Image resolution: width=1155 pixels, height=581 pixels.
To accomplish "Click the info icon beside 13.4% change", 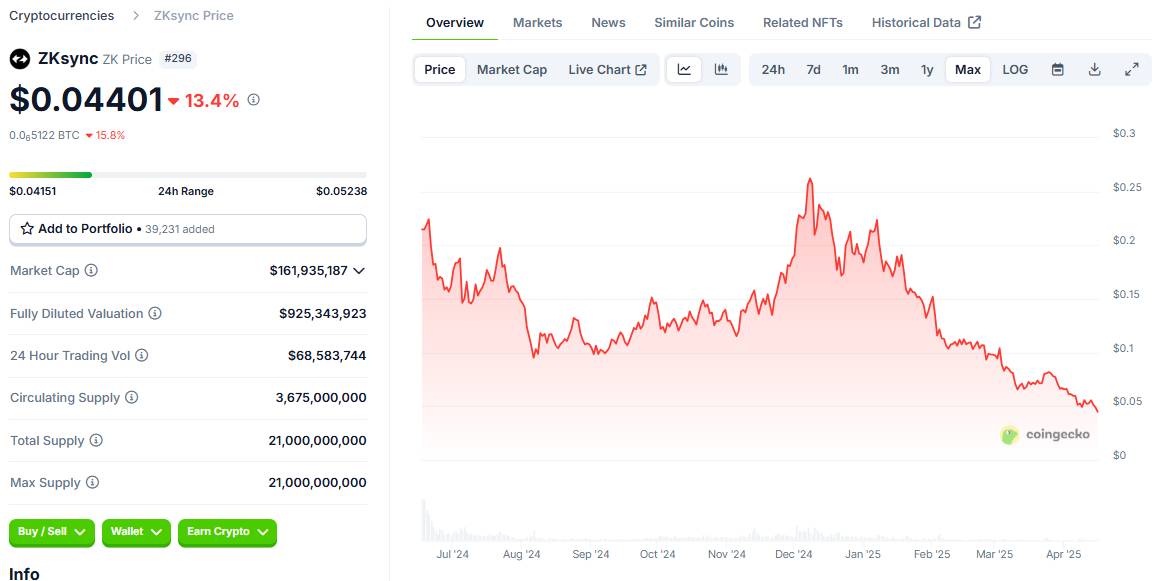I will coord(253,99).
